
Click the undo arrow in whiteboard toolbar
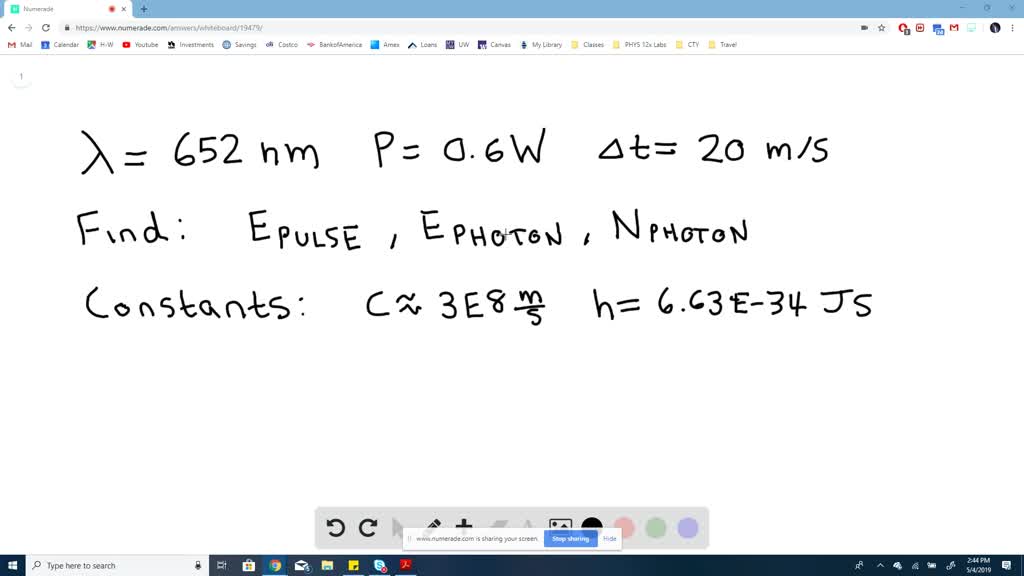pyautogui.click(x=336, y=528)
